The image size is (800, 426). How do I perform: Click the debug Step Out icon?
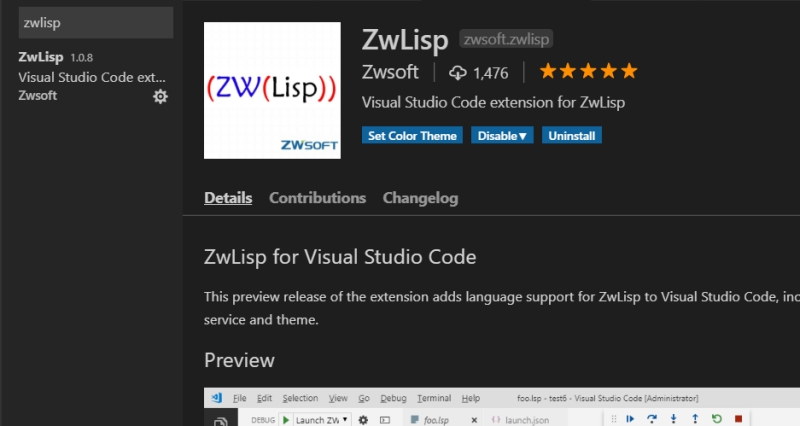(695, 419)
